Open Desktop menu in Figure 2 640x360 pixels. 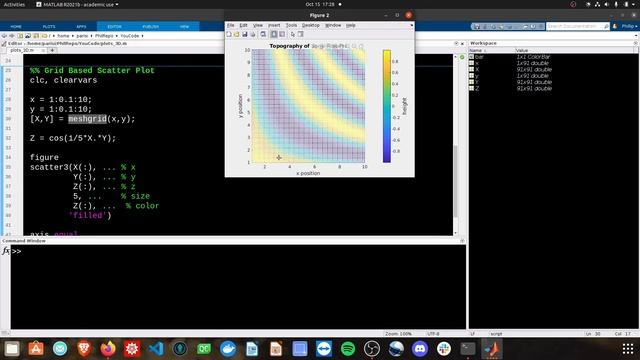(x=311, y=25)
